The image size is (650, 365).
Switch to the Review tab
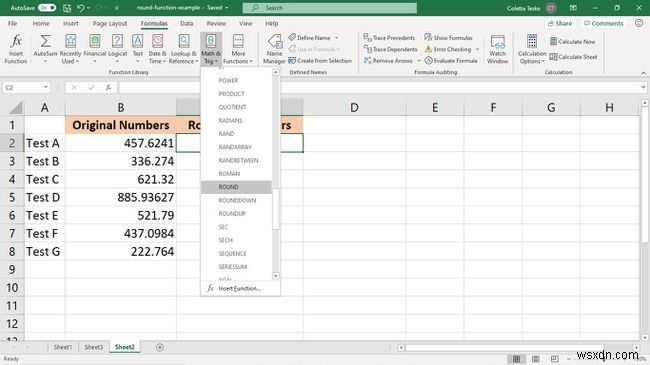[x=216, y=24]
